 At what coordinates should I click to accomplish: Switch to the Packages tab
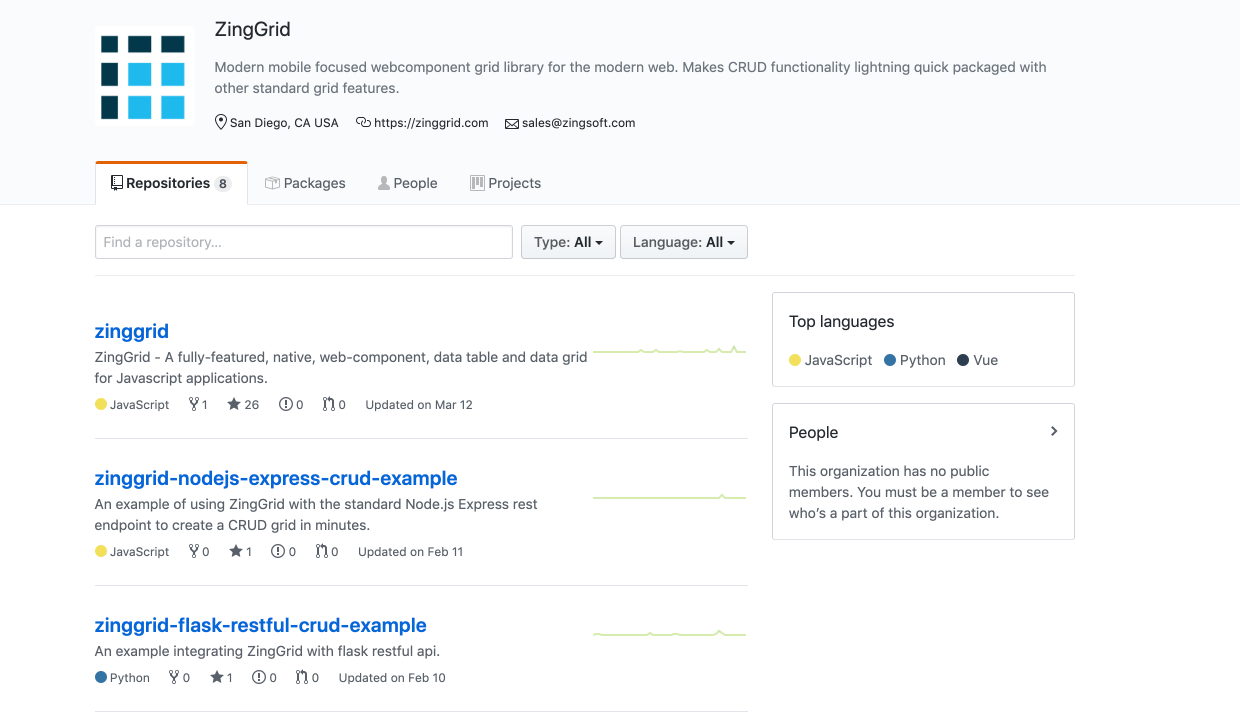coord(305,183)
